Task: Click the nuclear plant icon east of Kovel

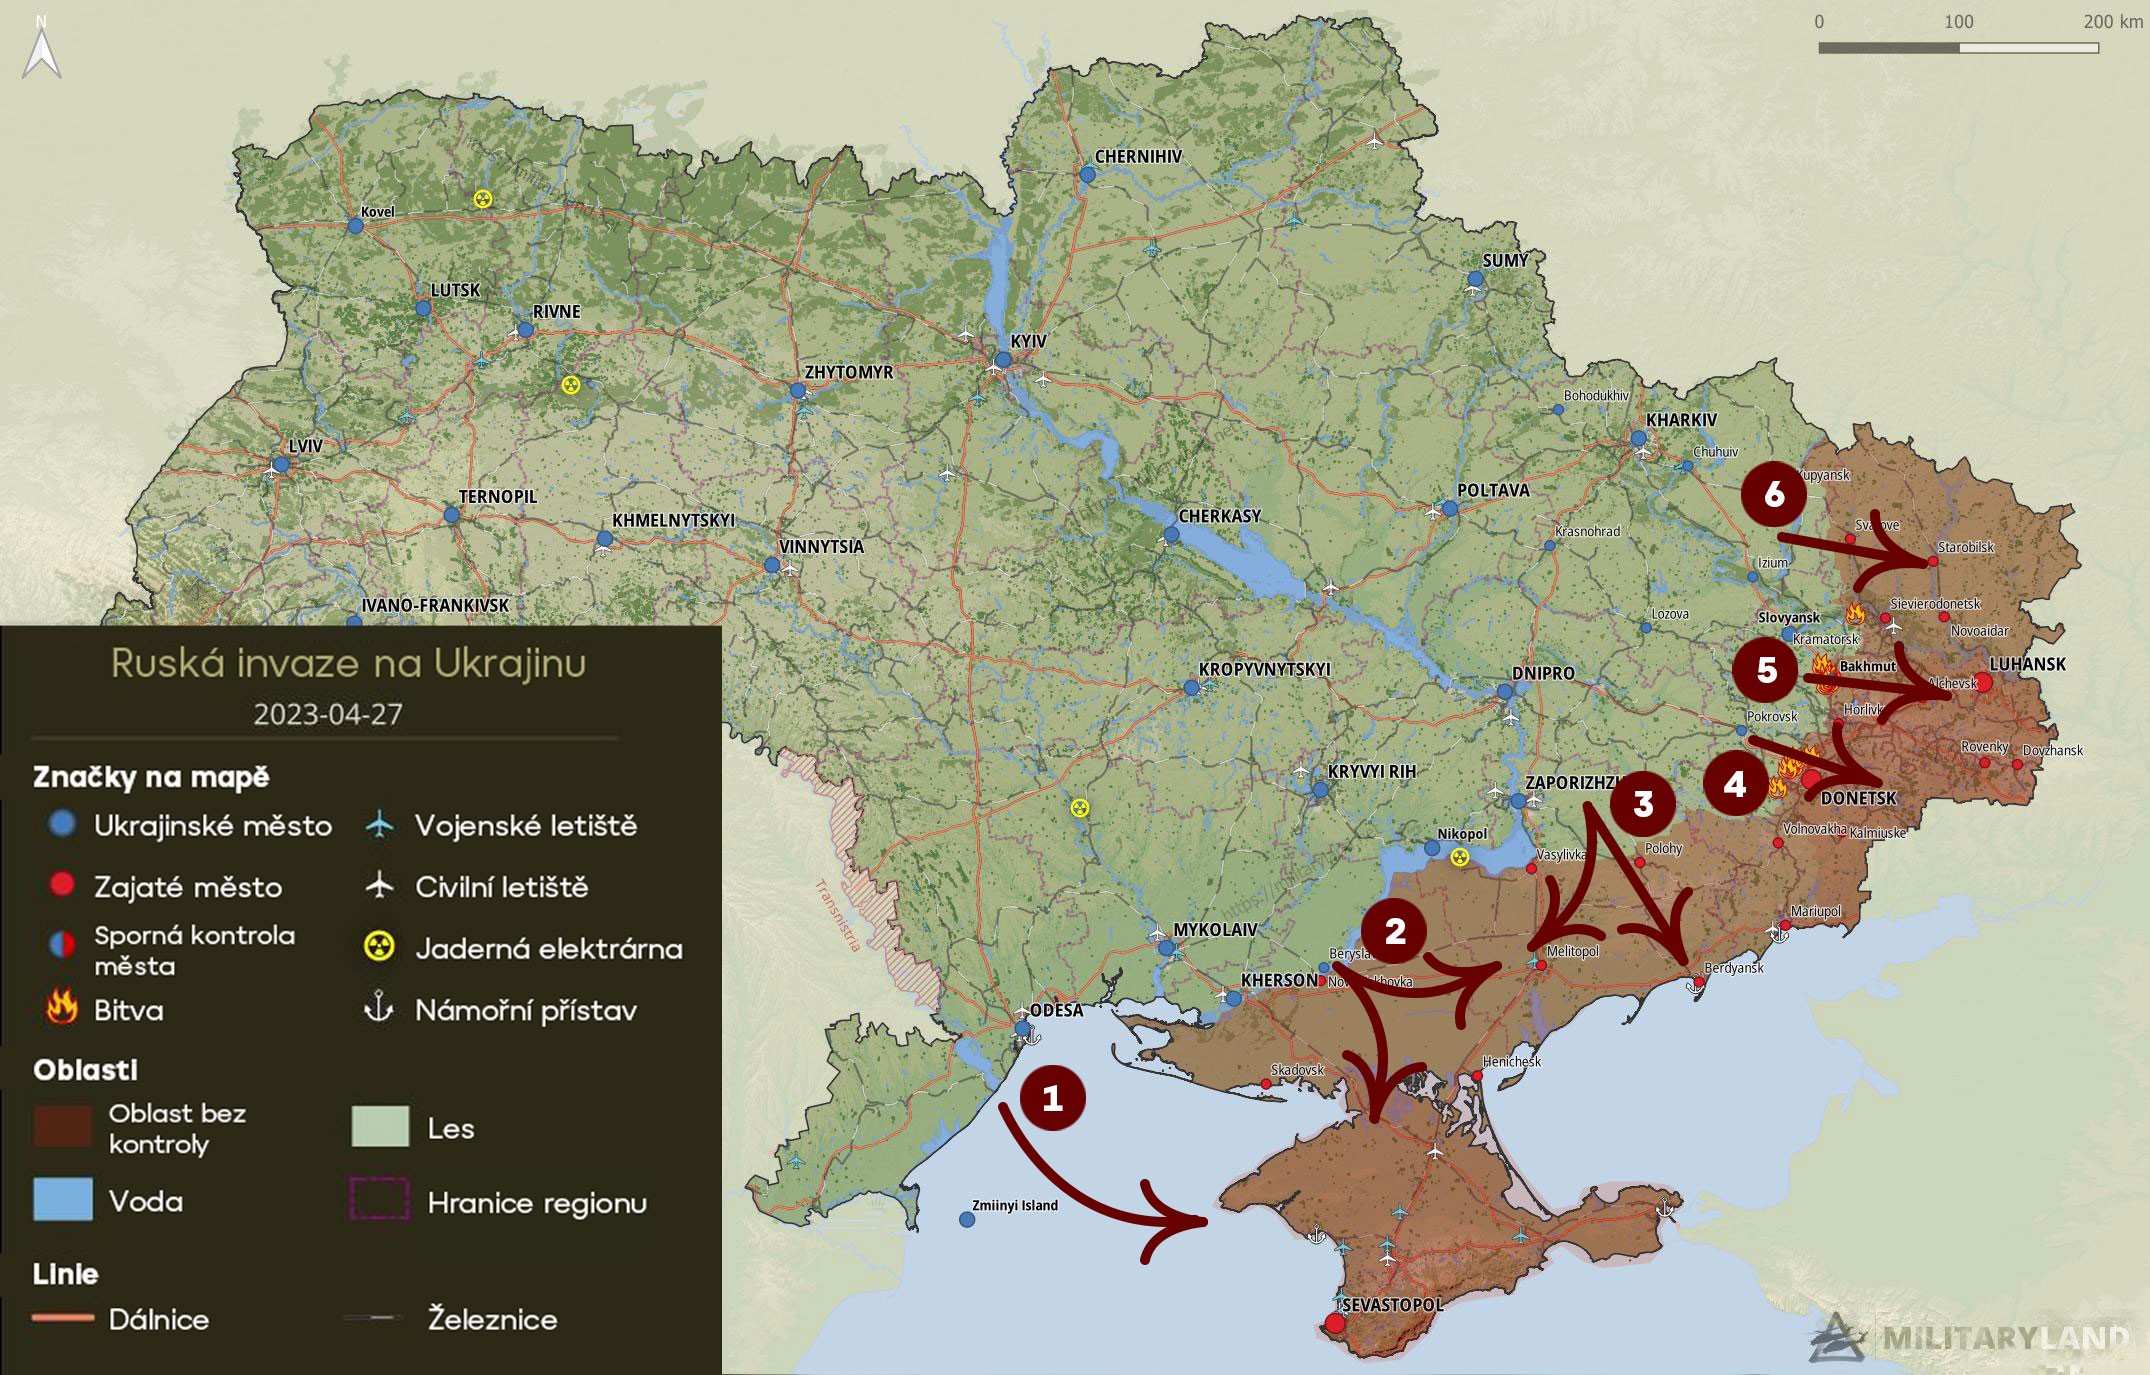Action: [483, 199]
